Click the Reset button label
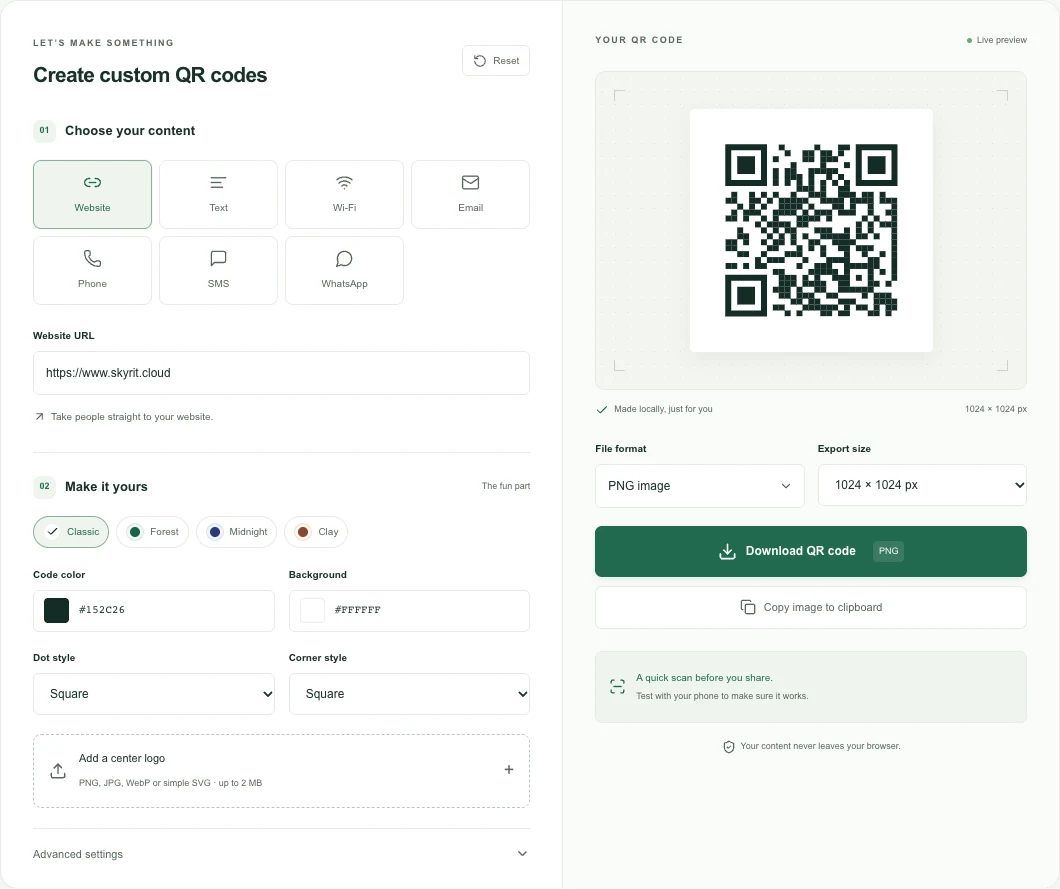Screen dimensions: 1060x889 (506, 61)
